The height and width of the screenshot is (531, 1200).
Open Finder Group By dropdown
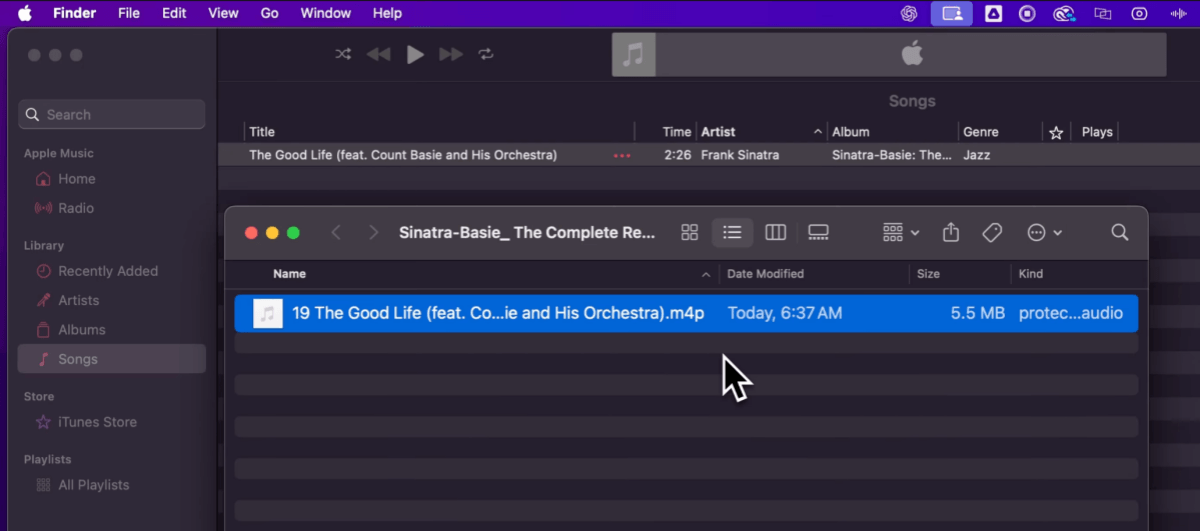tap(901, 232)
